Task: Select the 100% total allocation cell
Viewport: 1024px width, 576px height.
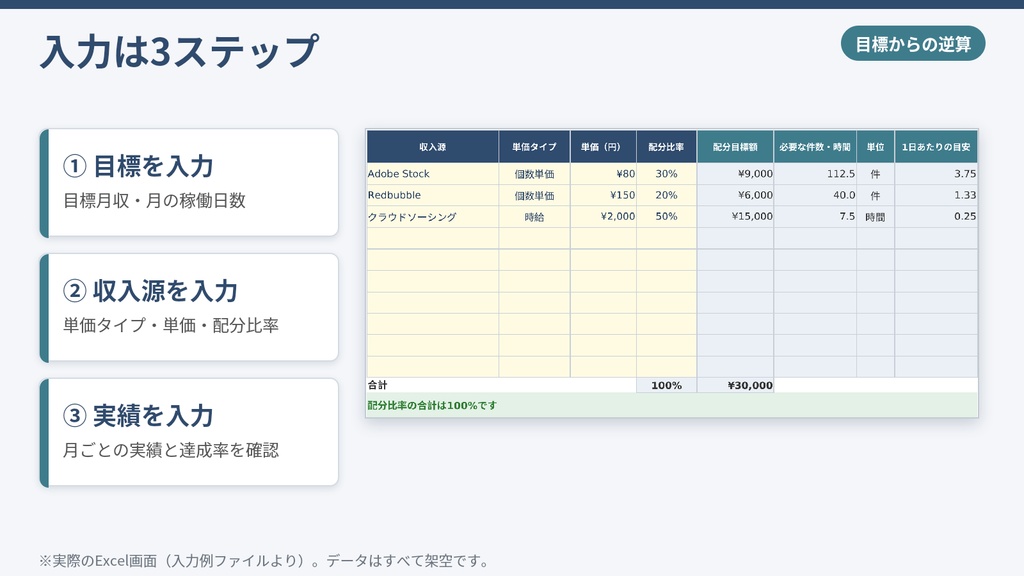Action: coord(666,385)
